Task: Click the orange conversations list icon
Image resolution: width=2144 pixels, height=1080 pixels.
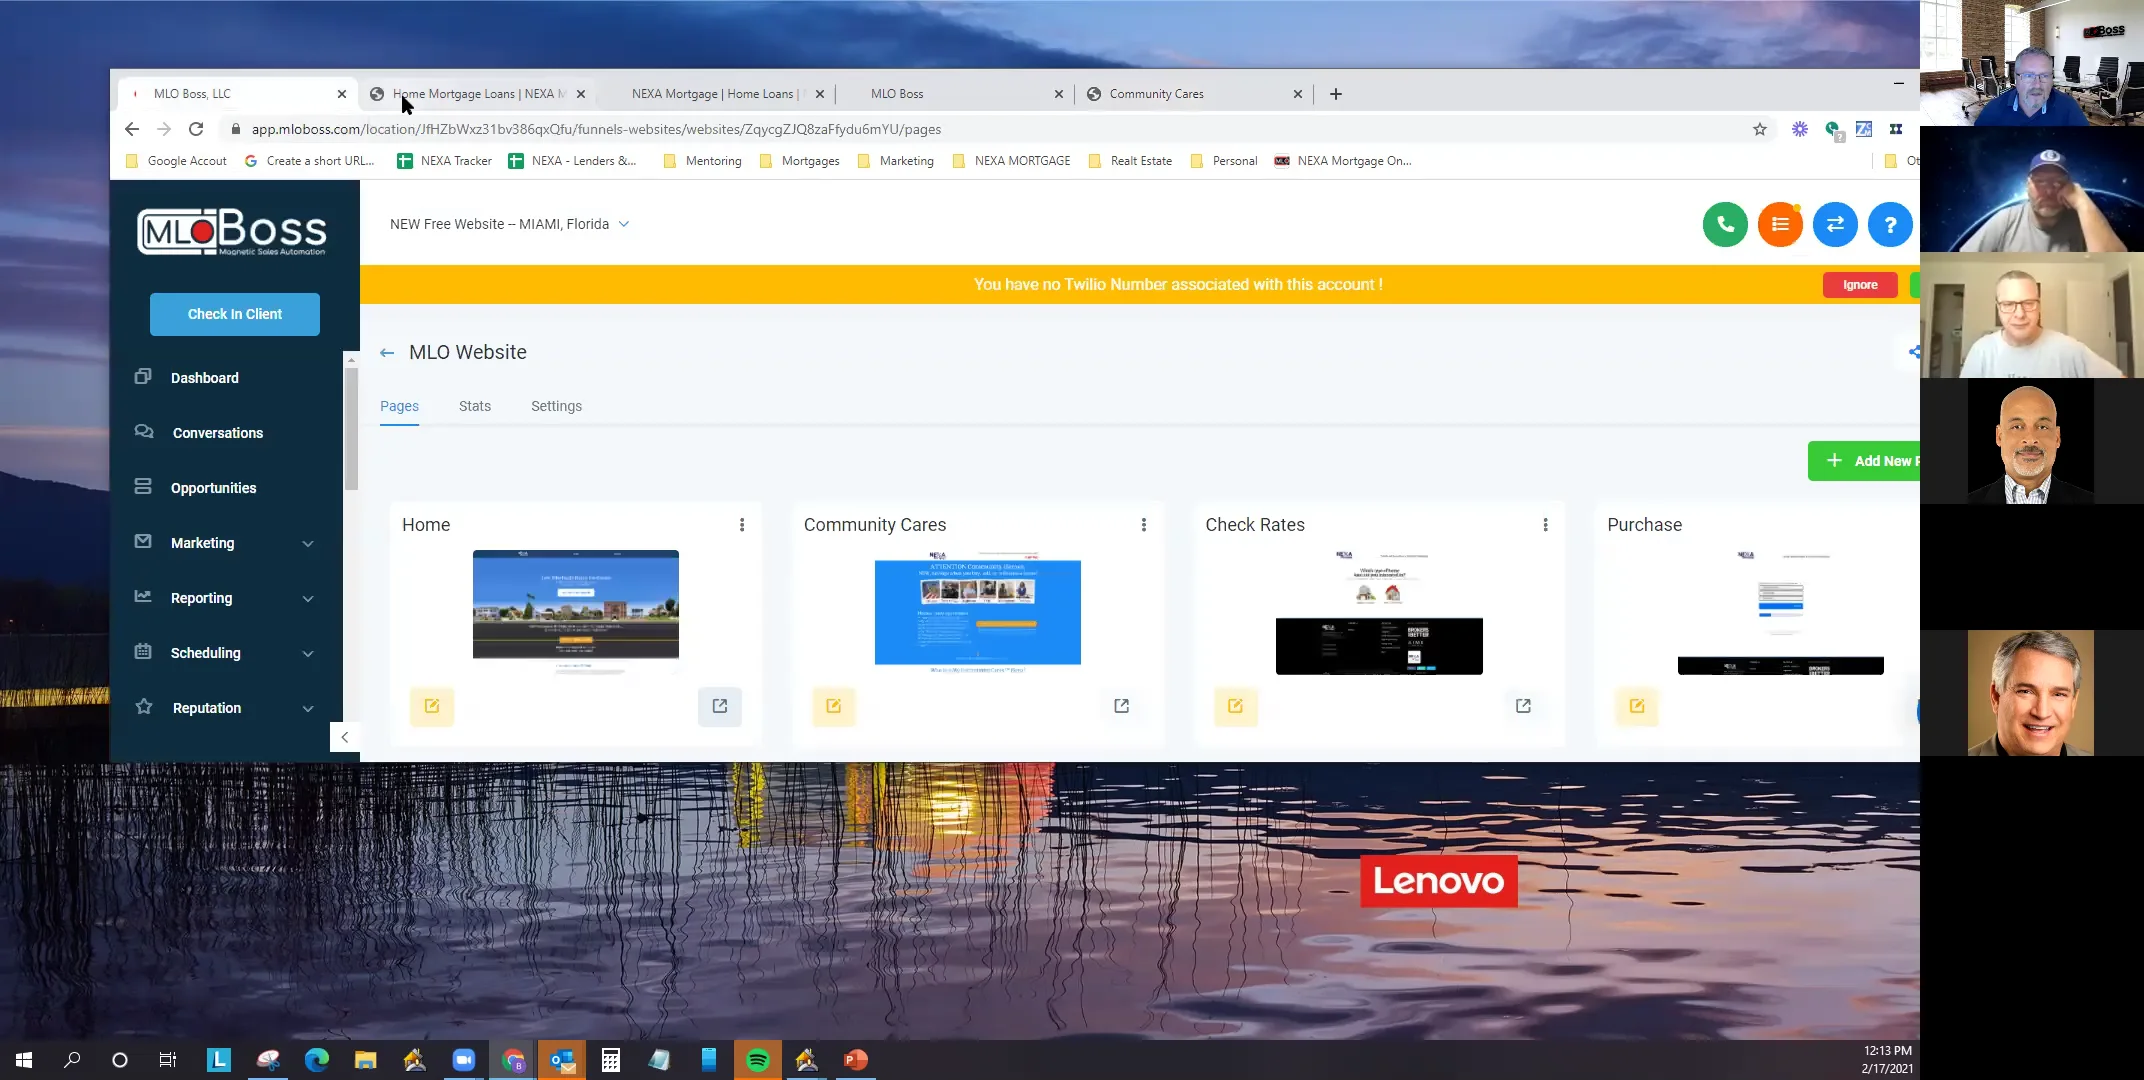Action: pos(1779,224)
